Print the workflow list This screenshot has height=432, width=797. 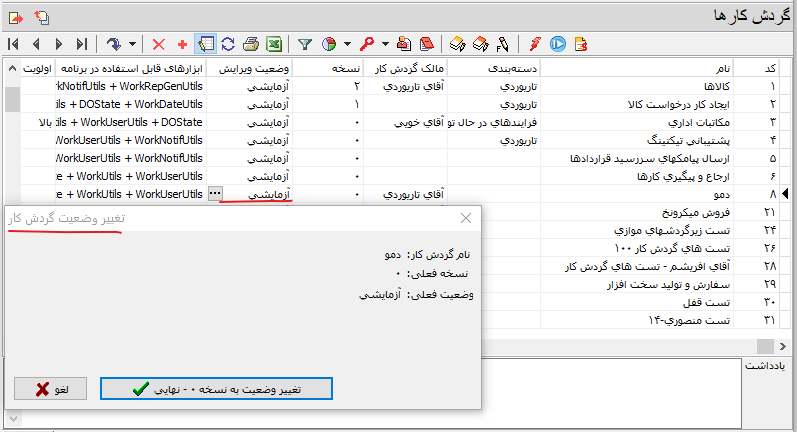coord(252,44)
